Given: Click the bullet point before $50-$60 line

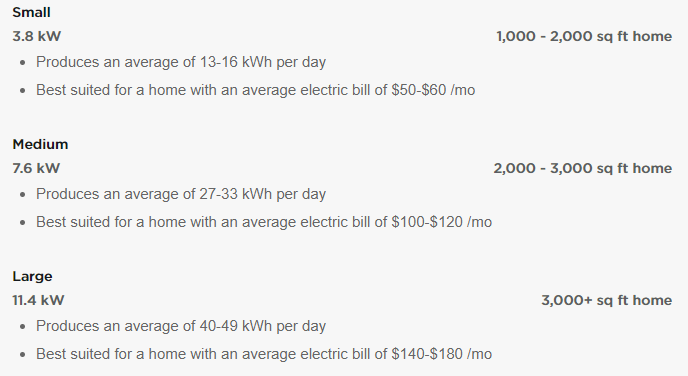Looking at the screenshot, I should tap(23, 90).
